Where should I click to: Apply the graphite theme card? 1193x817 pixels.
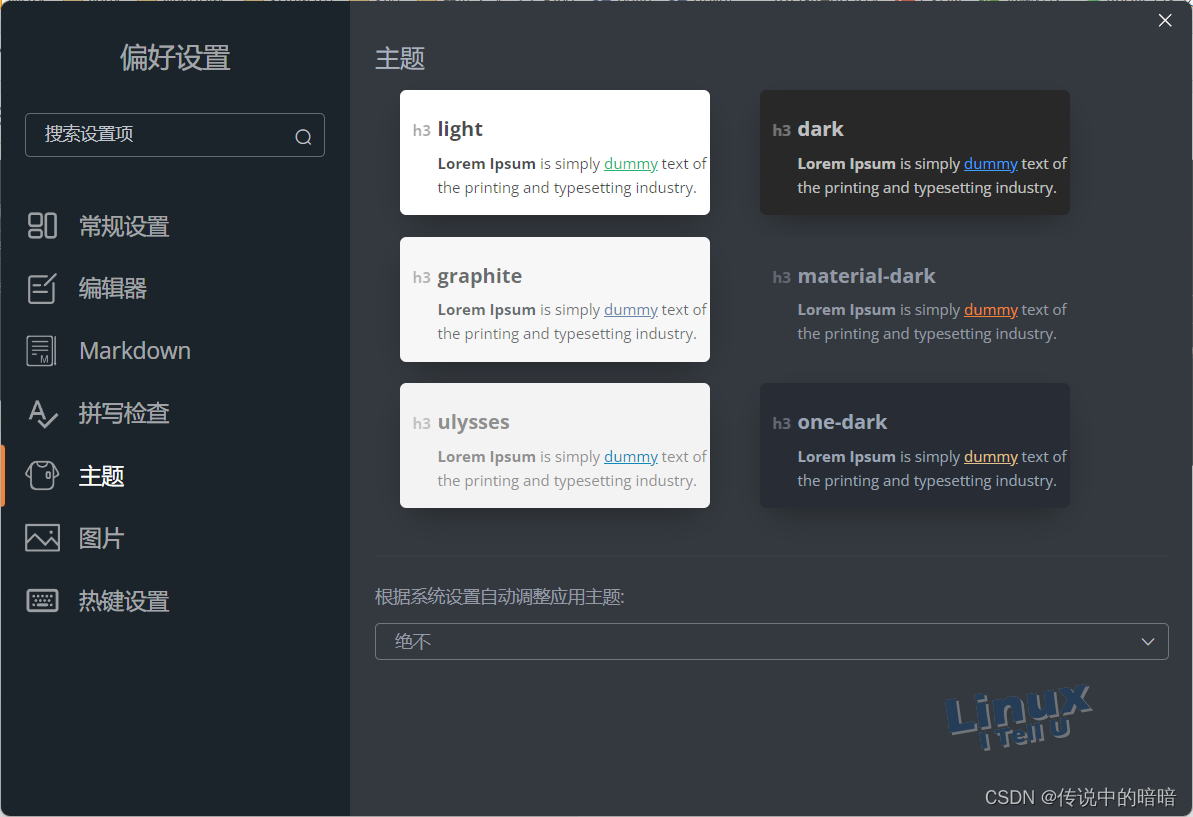click(x=555, y=299)
